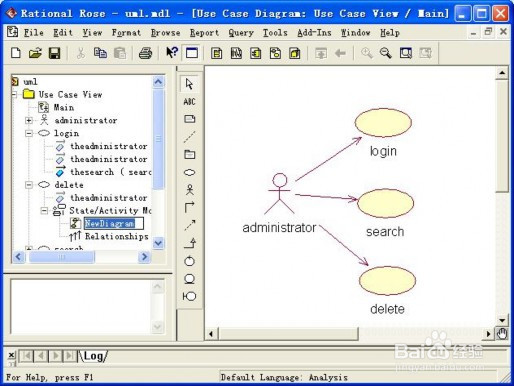Screen dimensions: 514x386
Task: Click the Browse Previous Diagram arrow
Action: [x=340, y=53]
